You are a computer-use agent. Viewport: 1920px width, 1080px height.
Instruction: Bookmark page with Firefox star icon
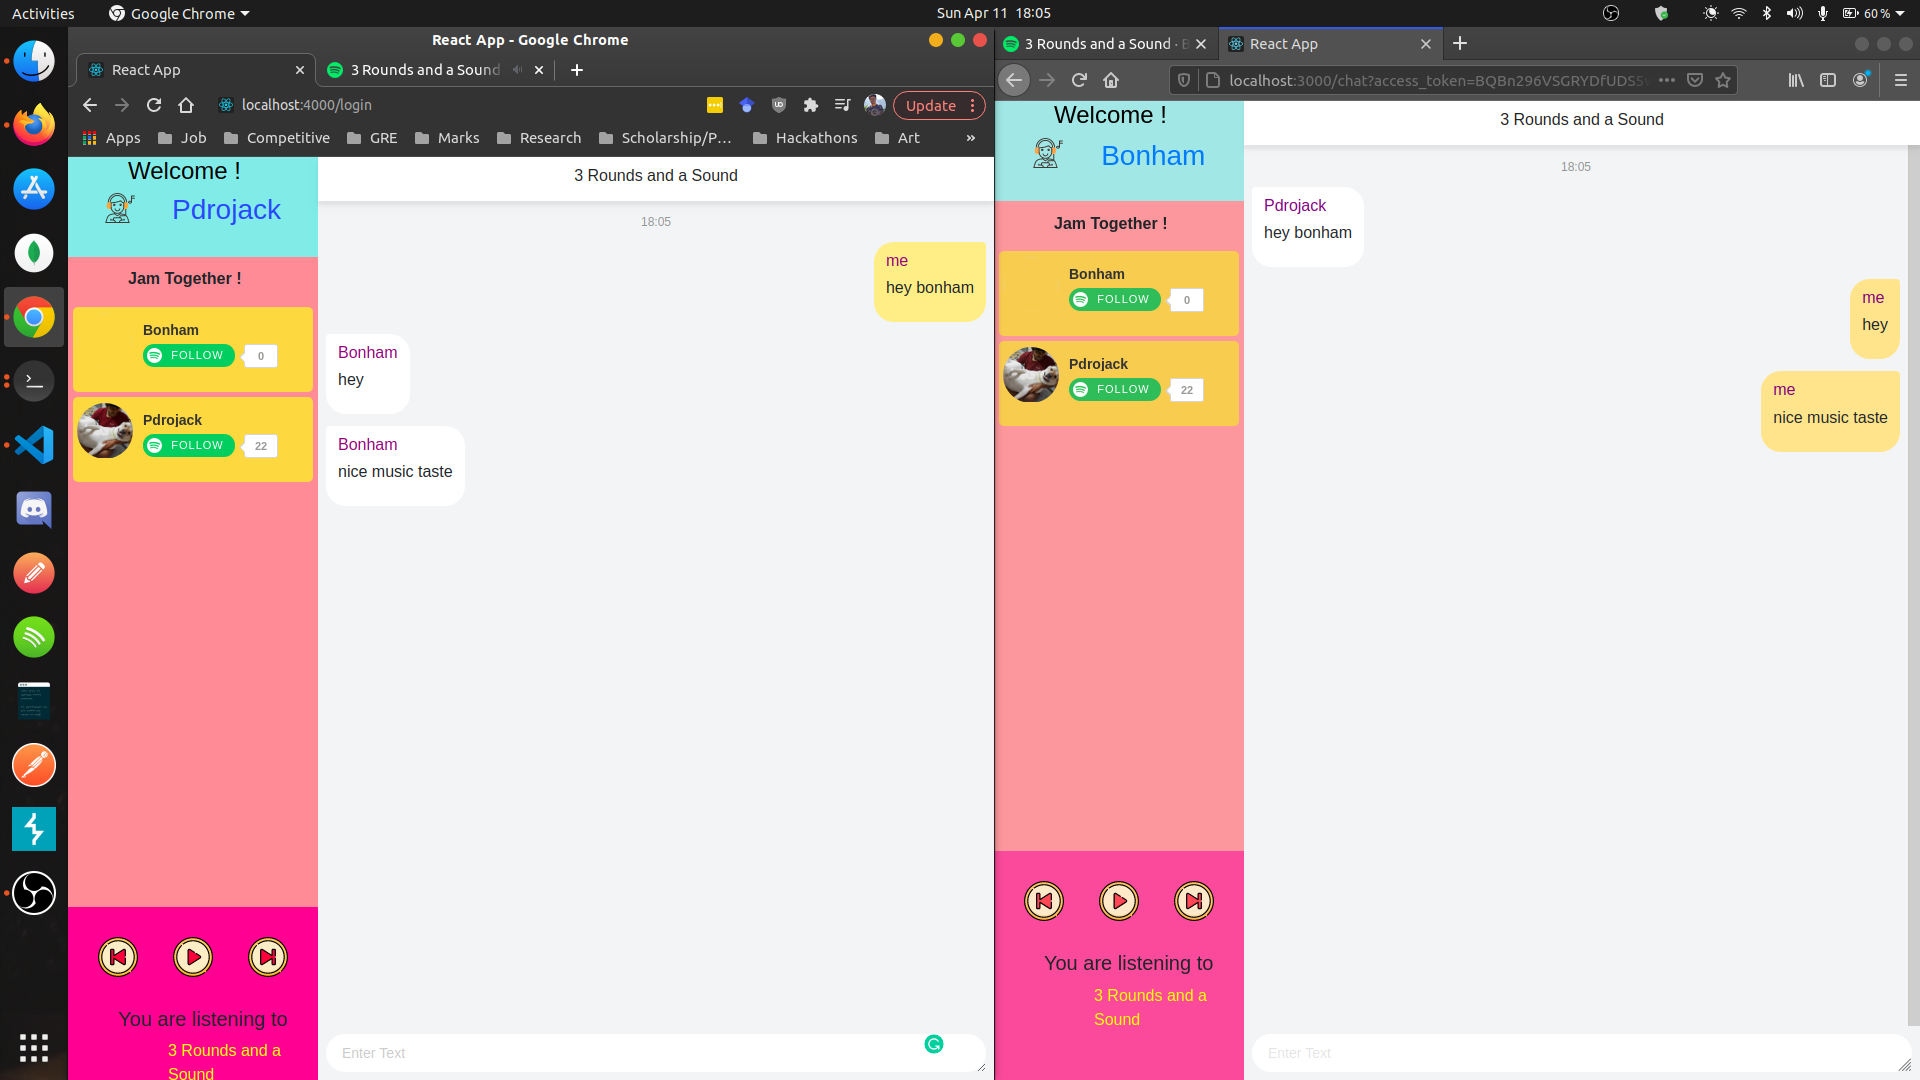tap(1723, 80)
